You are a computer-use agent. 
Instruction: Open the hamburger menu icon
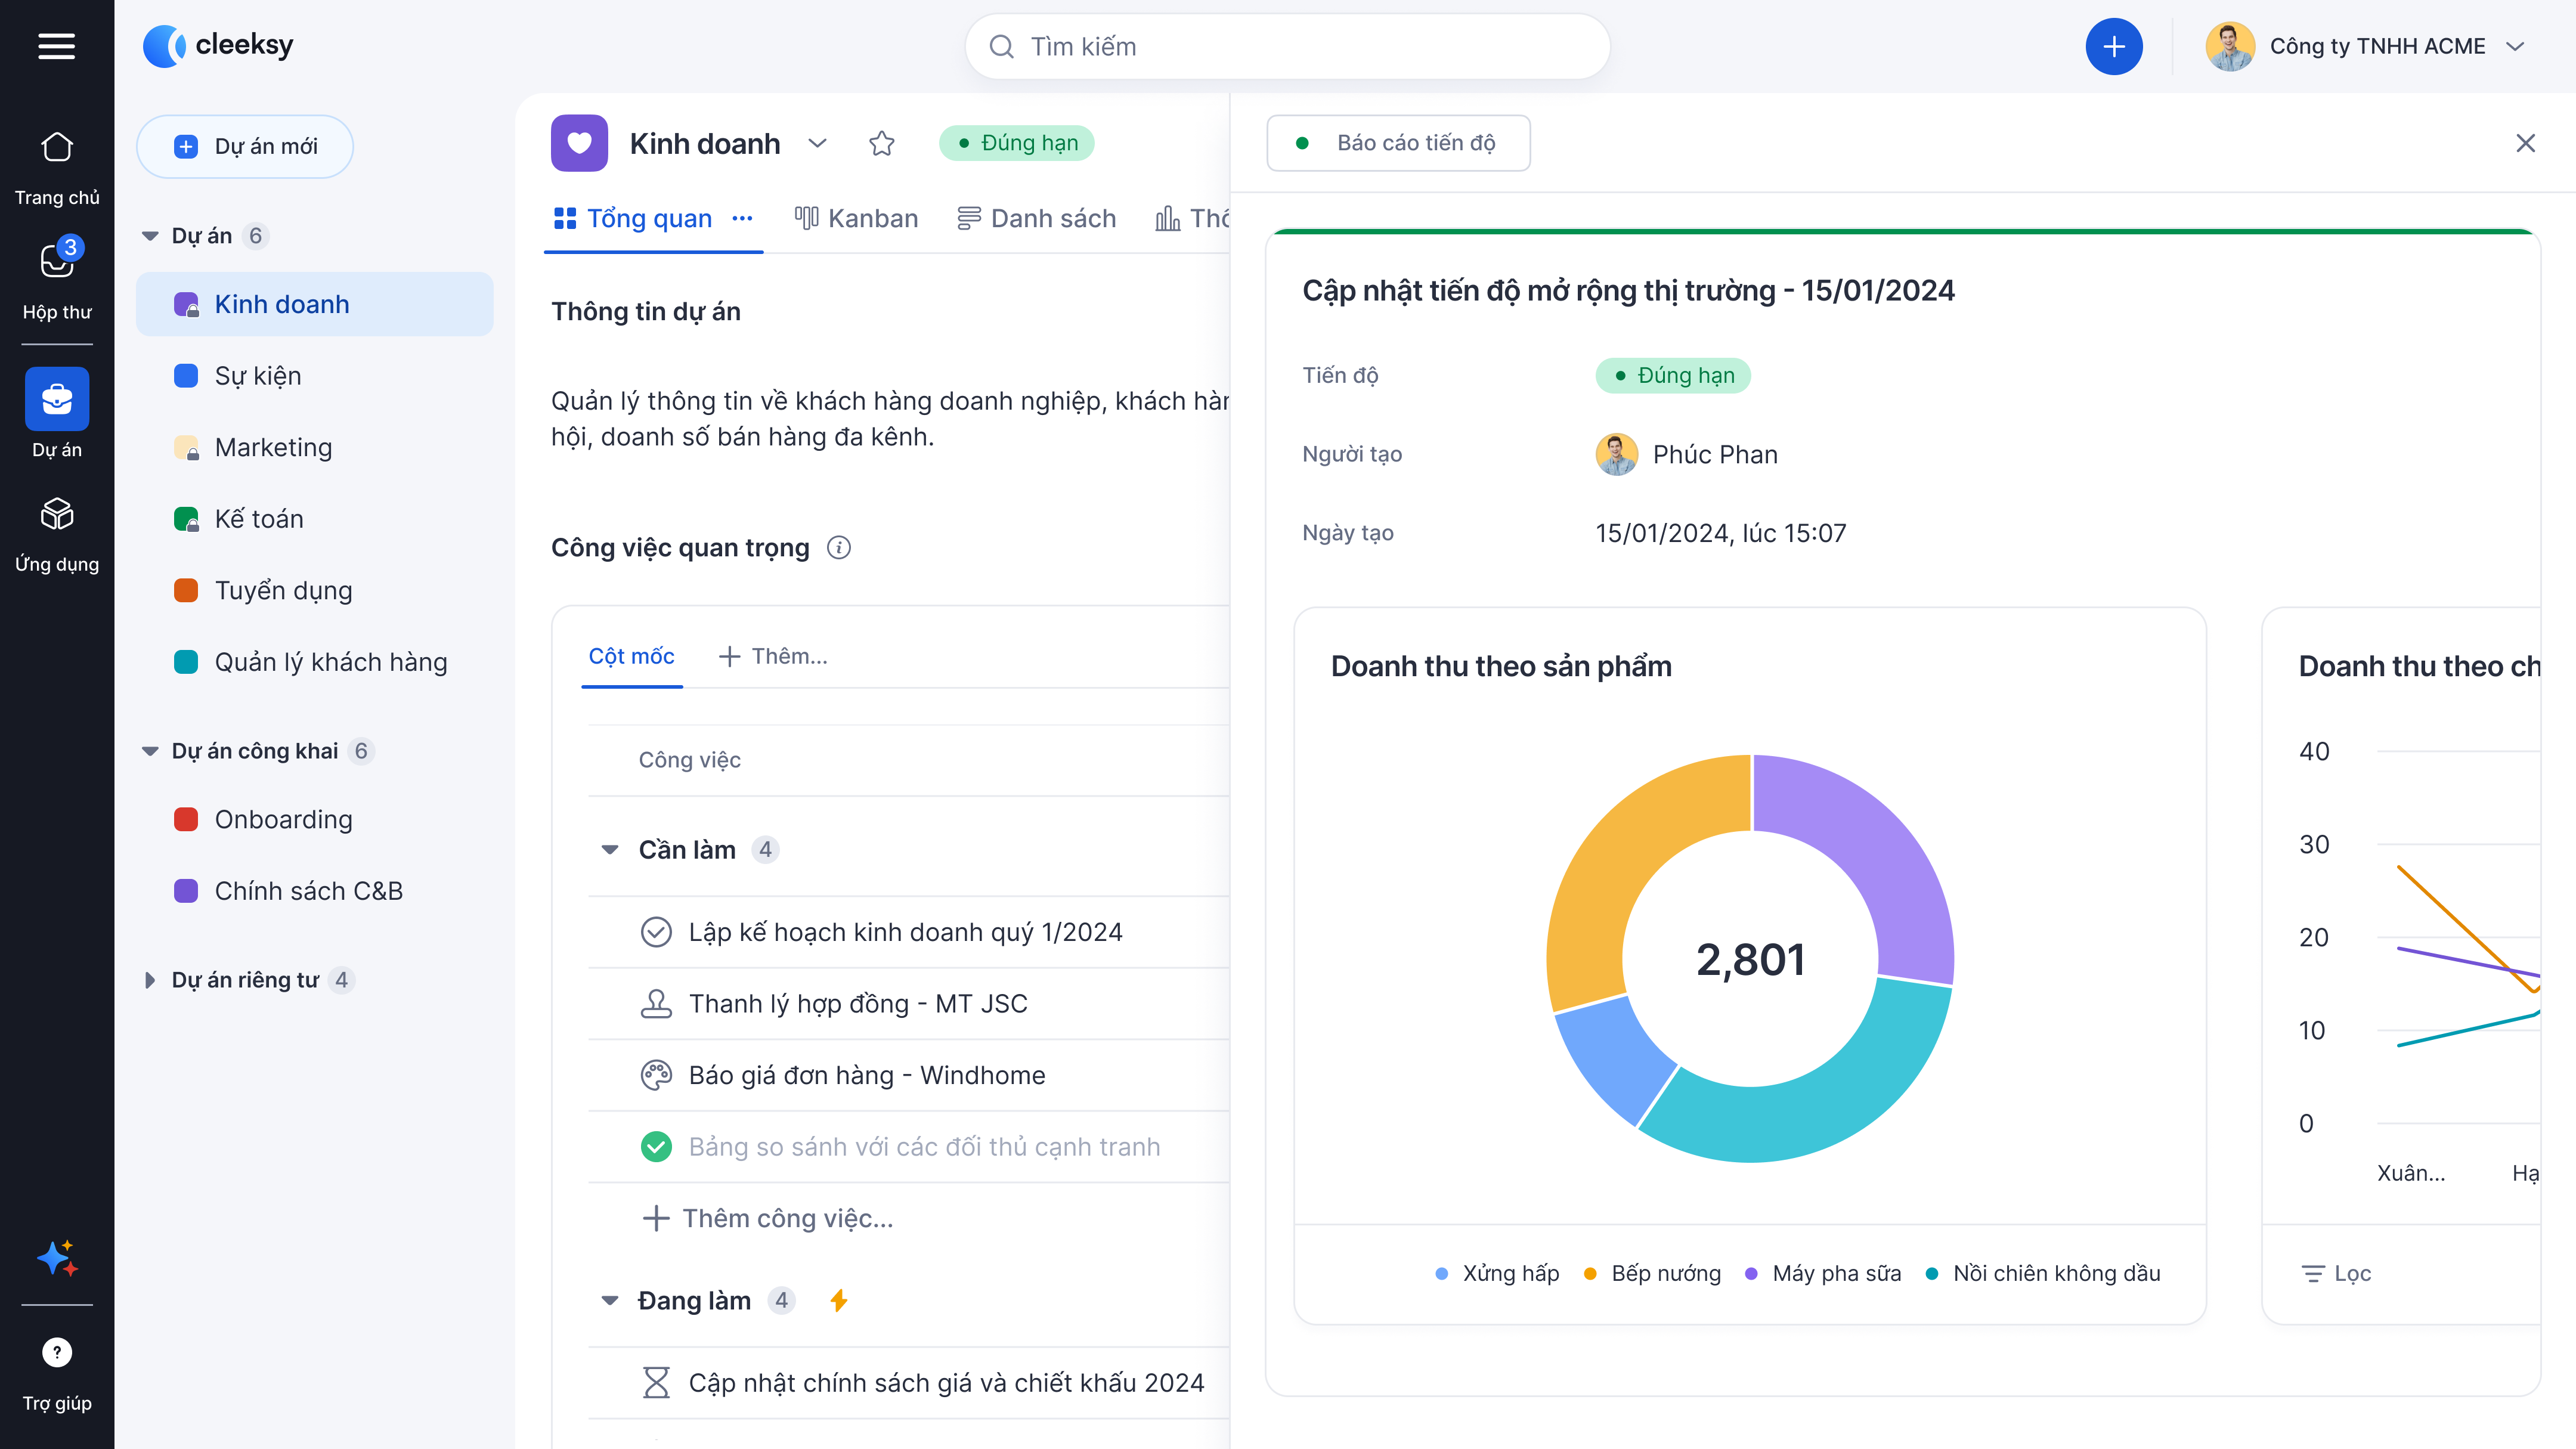tap(56, 46)
